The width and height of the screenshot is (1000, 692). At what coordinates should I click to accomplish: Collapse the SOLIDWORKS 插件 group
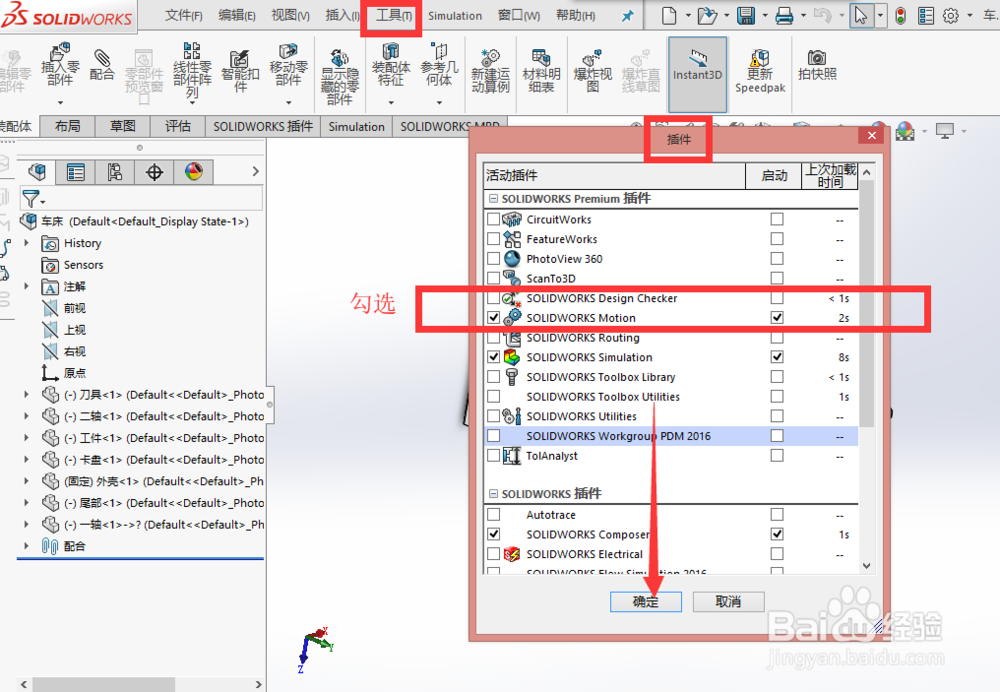493,494
